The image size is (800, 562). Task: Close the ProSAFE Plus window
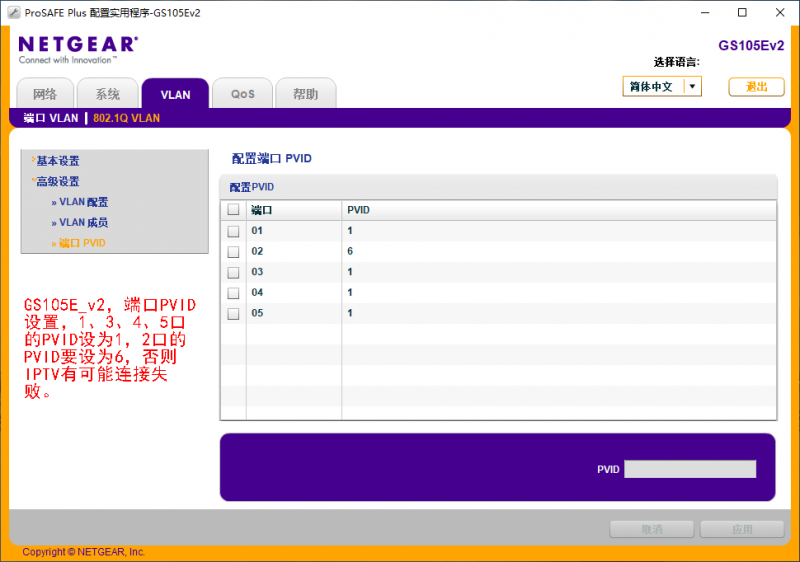(x=780, y=13)
